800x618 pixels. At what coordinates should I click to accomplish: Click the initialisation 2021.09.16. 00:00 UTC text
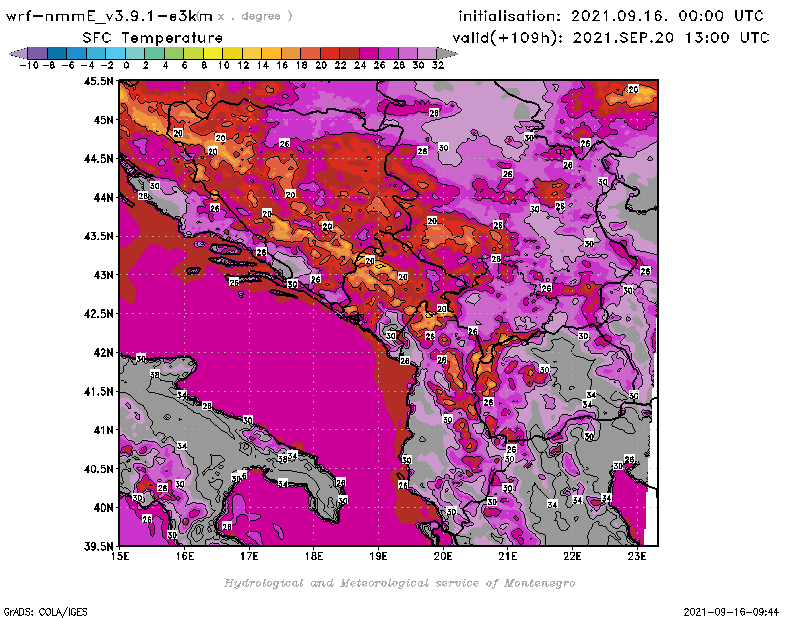pyautogui.click(x=611, y=16)
